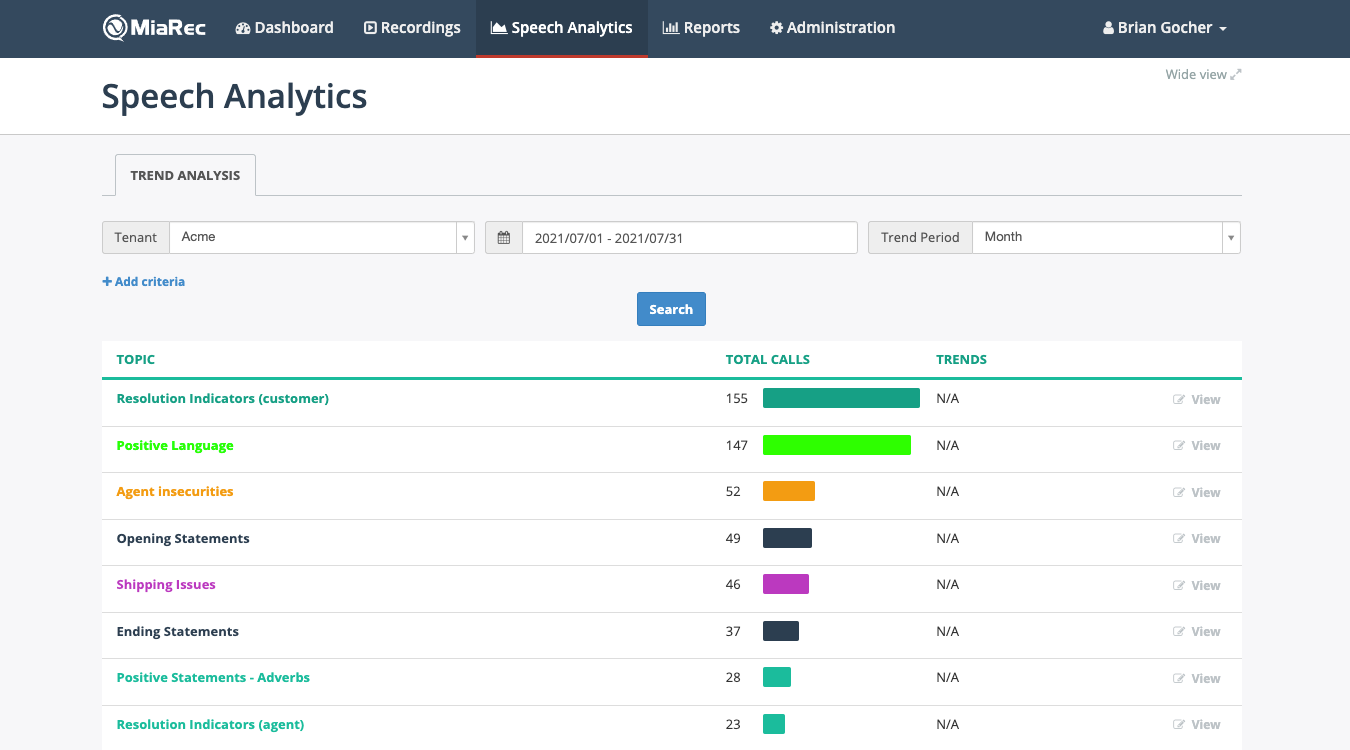Click the date range input field

[690, 238]
